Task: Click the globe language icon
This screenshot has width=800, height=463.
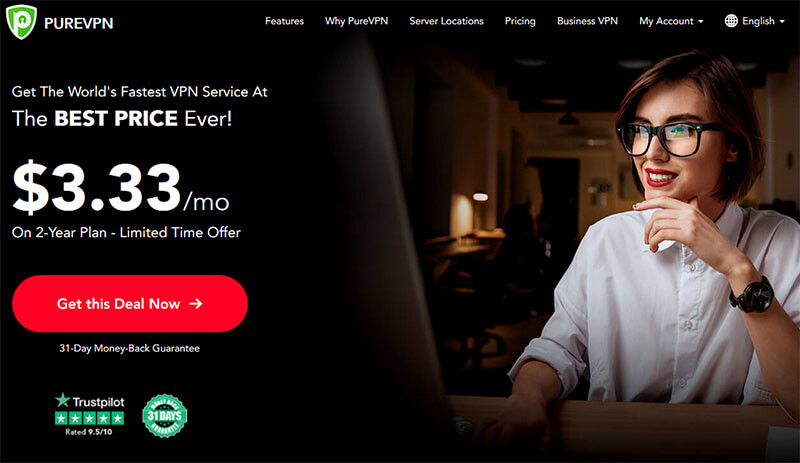Action: [731, 21]
